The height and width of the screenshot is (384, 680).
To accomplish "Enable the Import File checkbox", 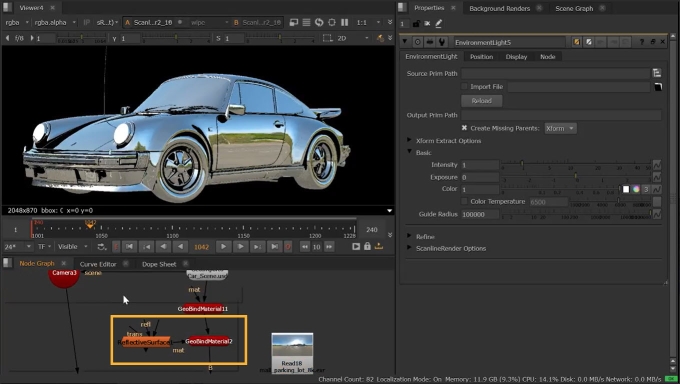I will point(464,86).
